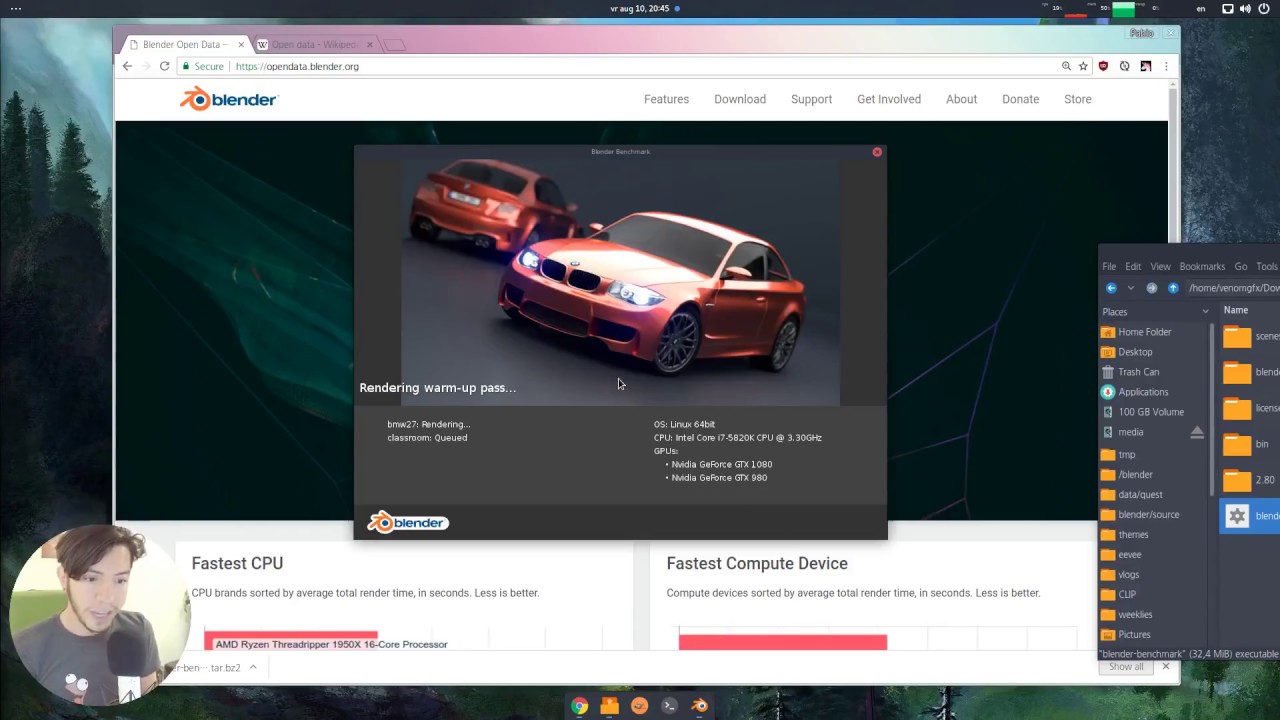Click the Blender logo on website header

pos(229,98)
